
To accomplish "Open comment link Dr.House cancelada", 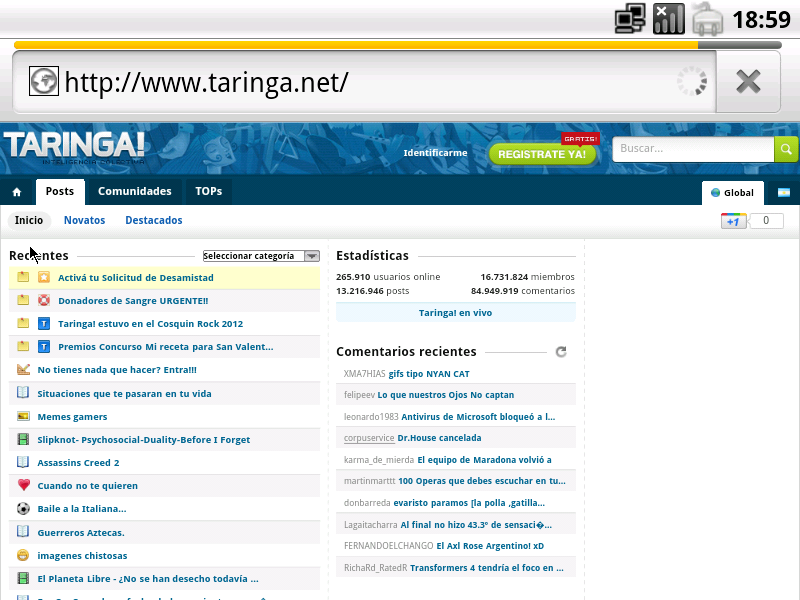I will tap(439, 438).
